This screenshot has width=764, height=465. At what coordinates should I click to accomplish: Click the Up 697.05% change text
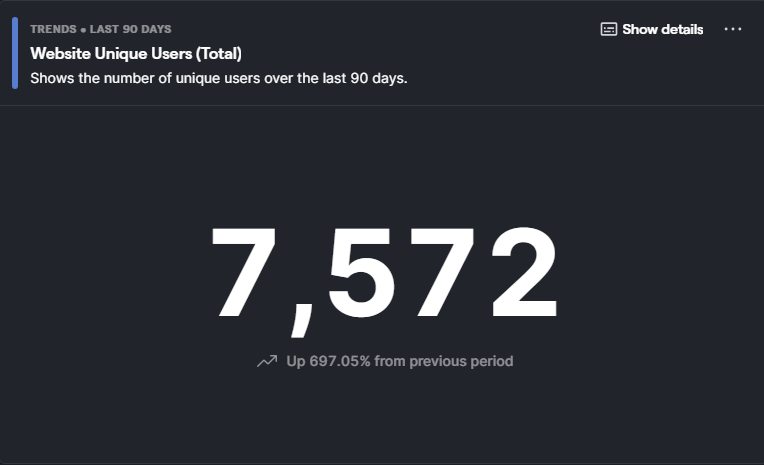point(328,361)
